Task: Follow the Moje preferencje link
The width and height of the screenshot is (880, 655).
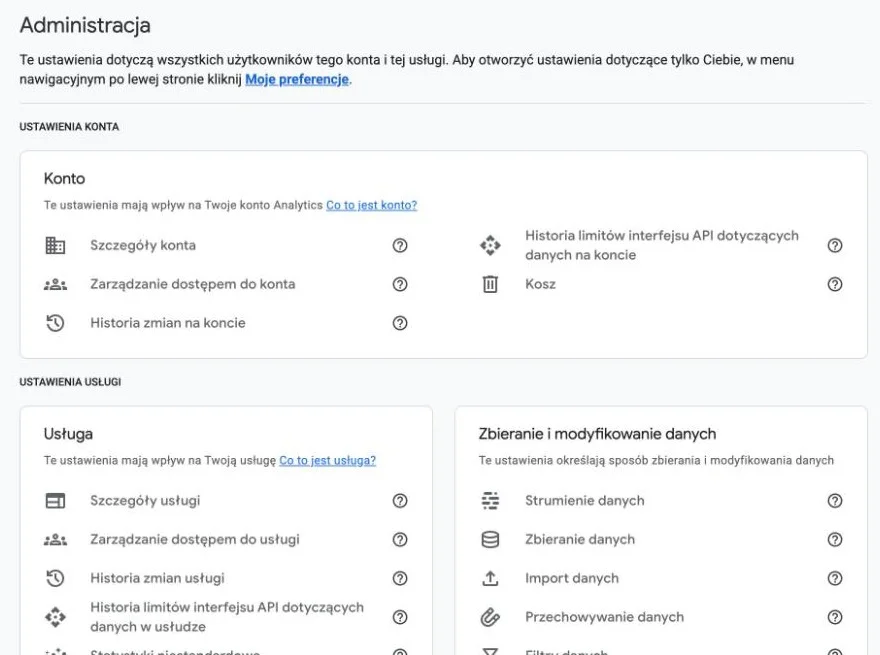Action: [297, 79]
